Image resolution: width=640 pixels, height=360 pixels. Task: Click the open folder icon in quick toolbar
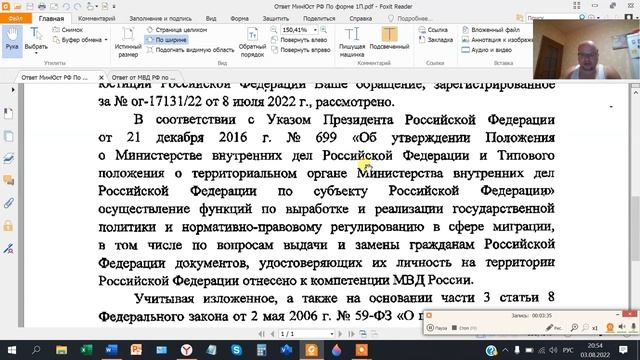18,6
